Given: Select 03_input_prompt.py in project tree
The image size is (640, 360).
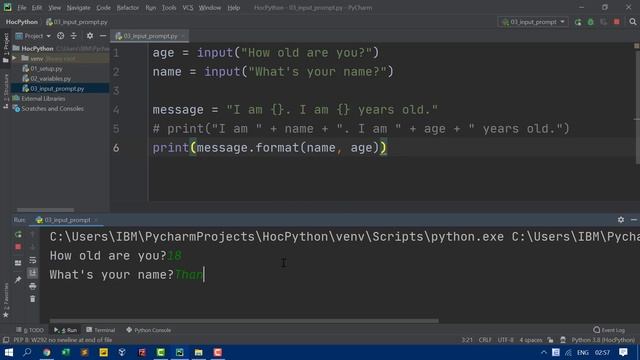Looking at the screenshot, I should pyautogui.click(x=57, y=89).
